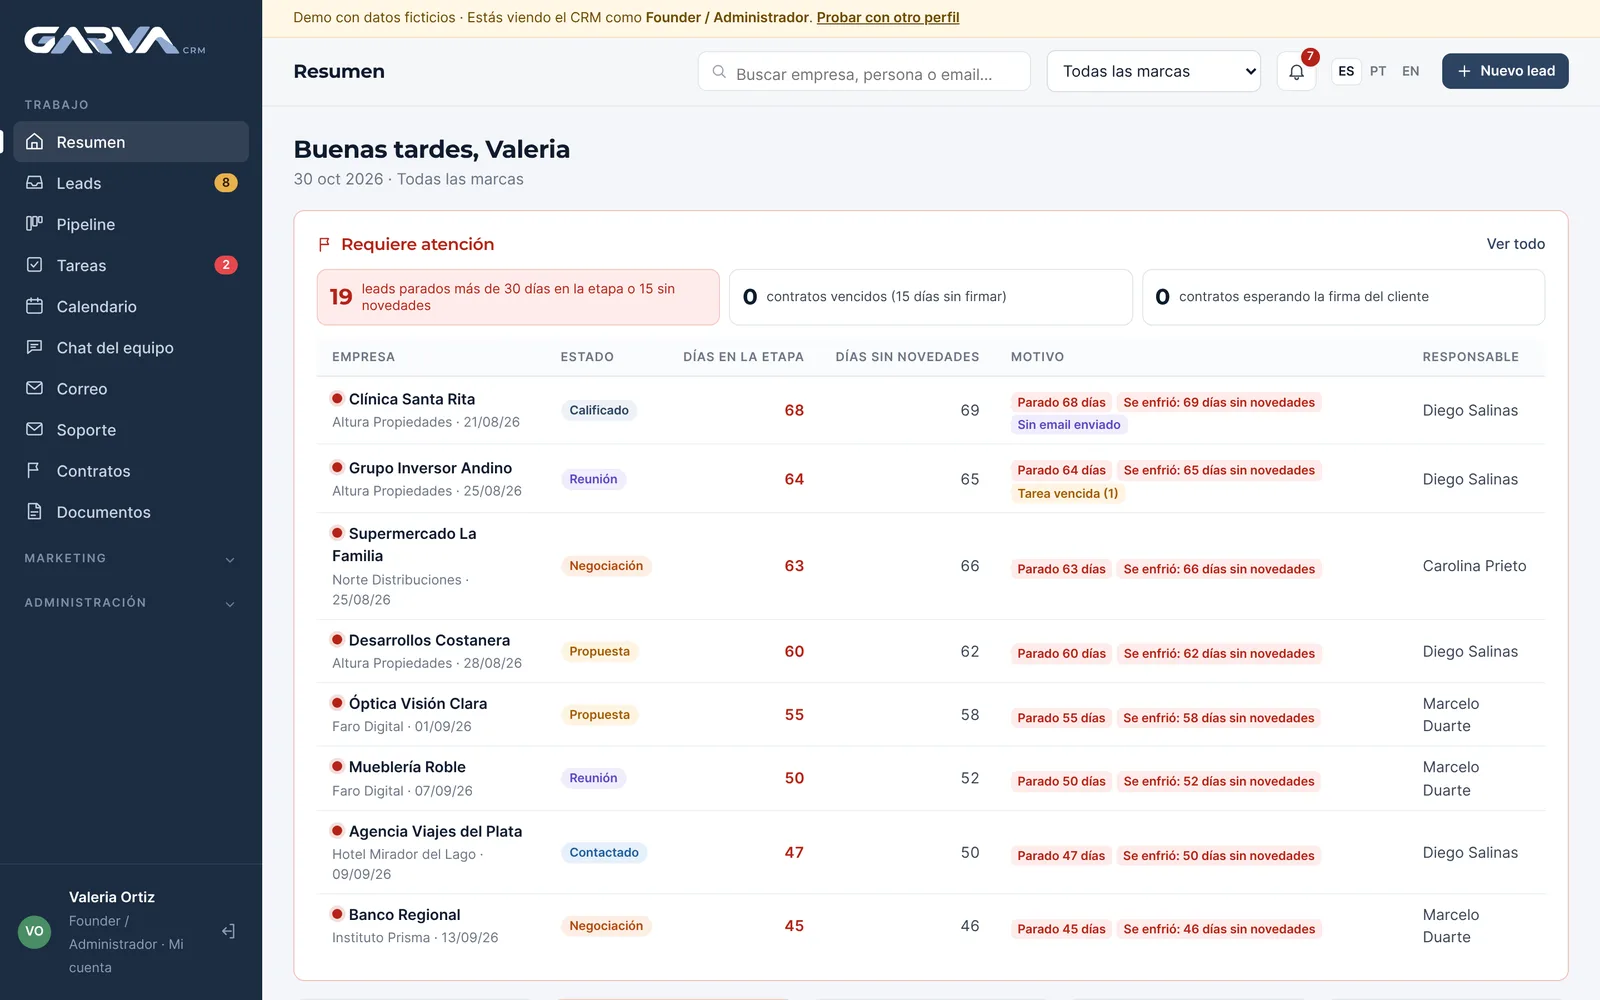Click the Contactado status badge
The width and height of the screenshot is (1600, 1000).
604,853
